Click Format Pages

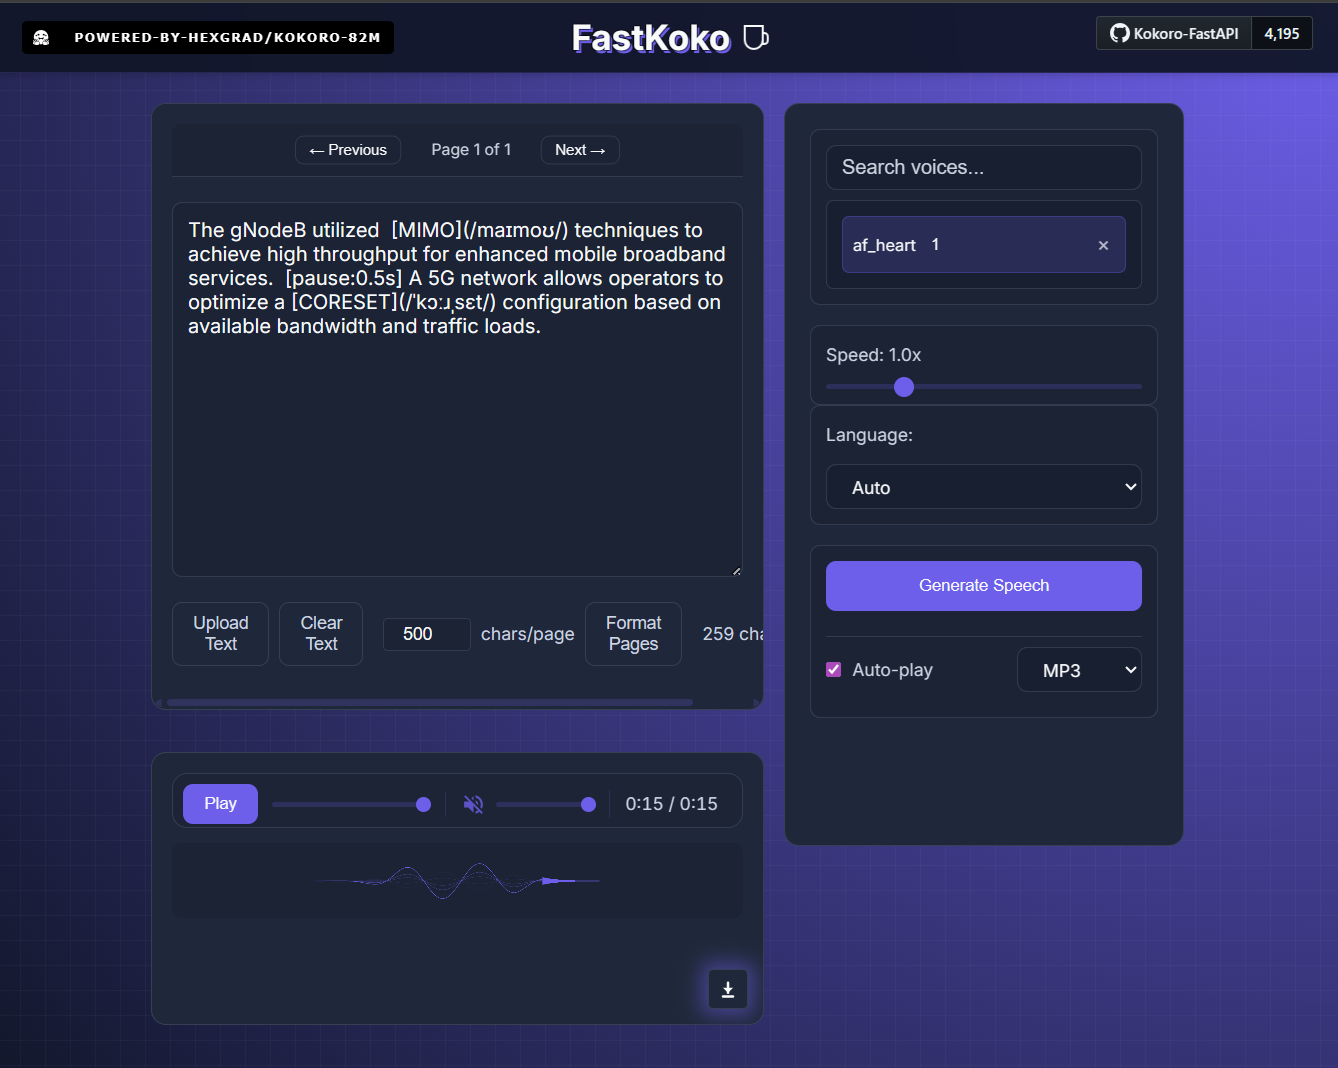[x=633, y=633]
